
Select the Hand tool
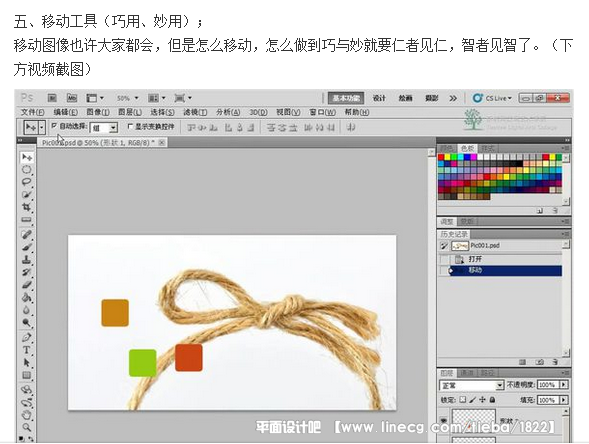tap(27, 415)
